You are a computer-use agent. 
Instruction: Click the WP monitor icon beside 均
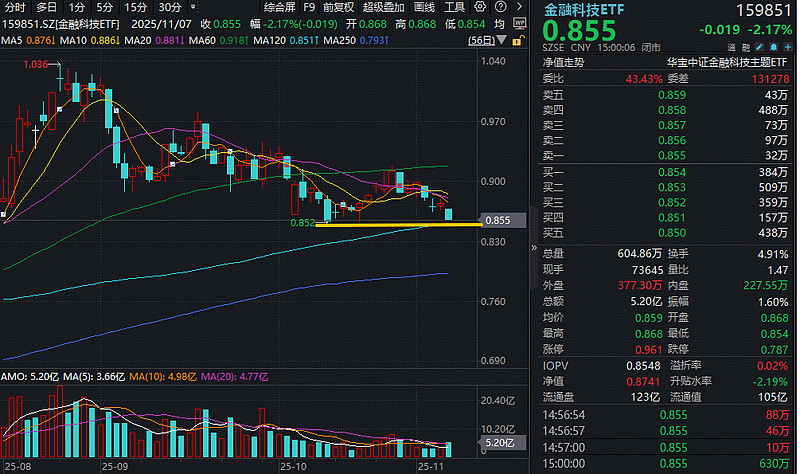coord(519,23)
